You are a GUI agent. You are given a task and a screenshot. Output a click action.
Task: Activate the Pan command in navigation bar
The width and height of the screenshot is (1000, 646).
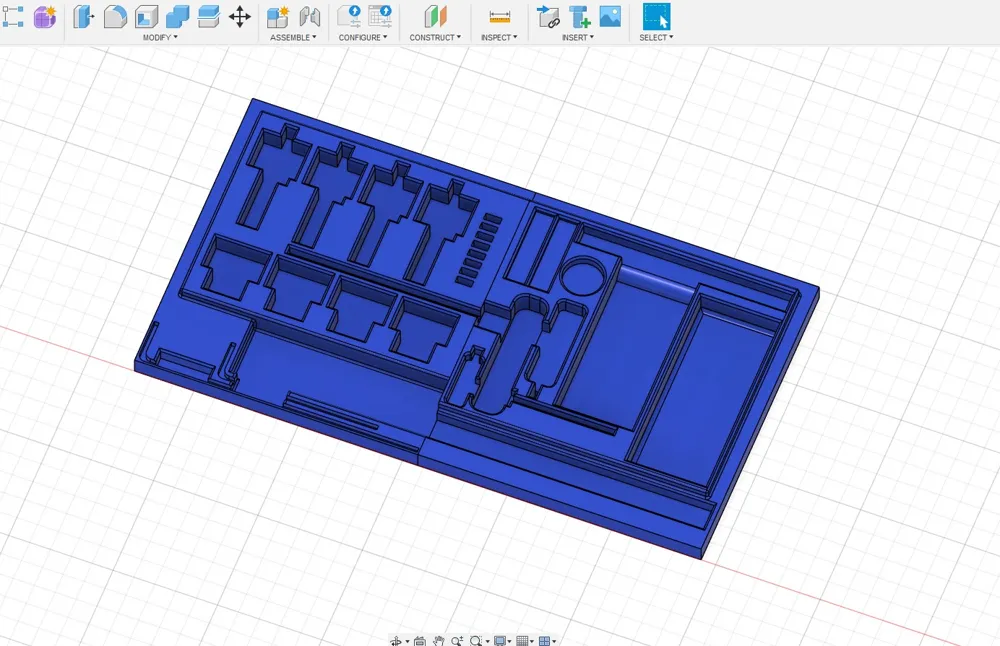[x=439, y=640]
